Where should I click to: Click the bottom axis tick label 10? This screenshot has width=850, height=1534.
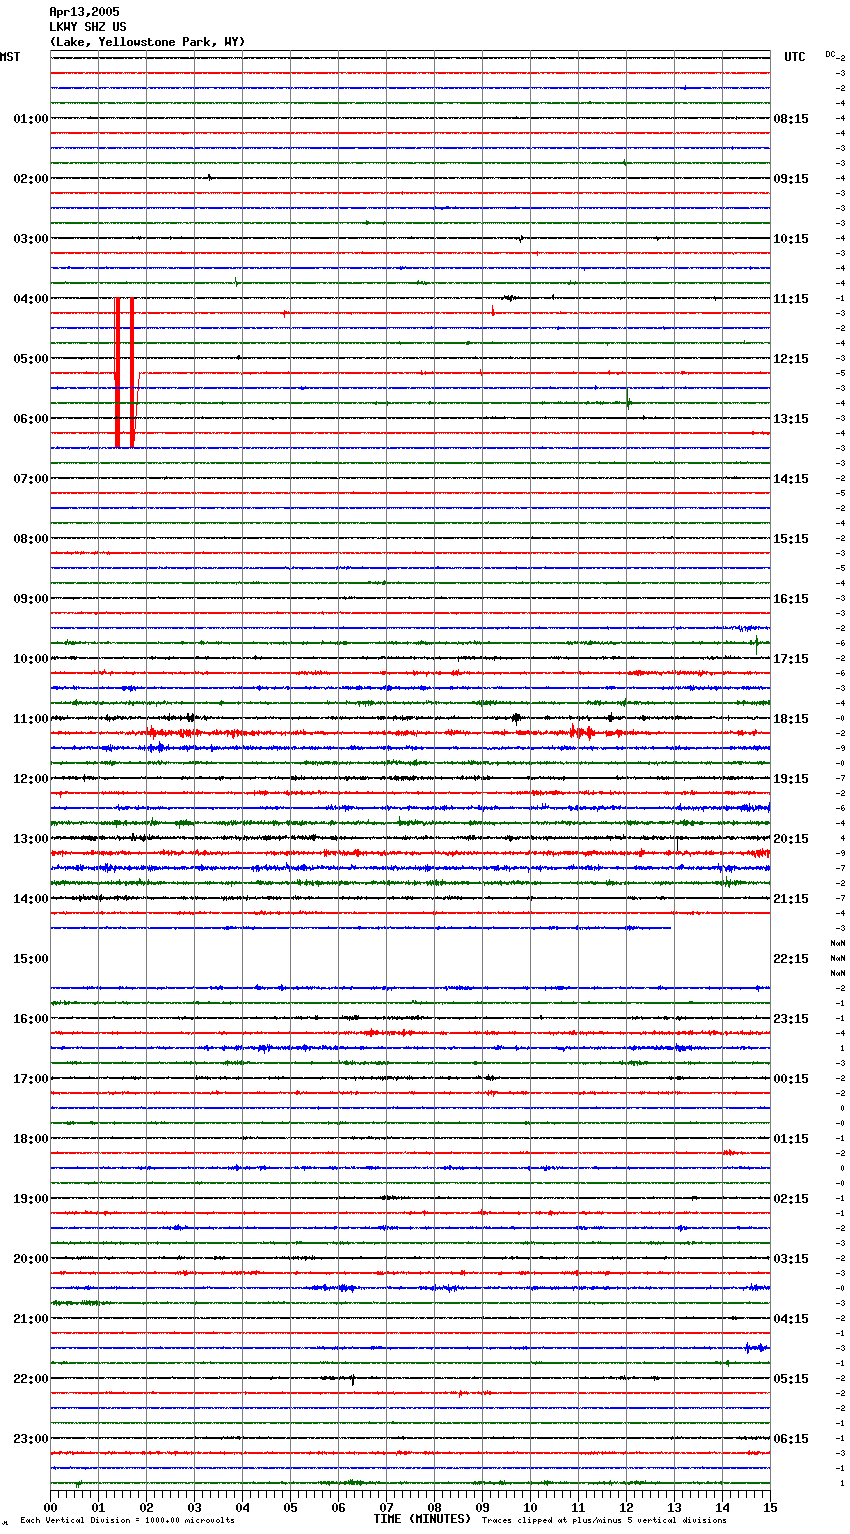[x=530, y=1507]
